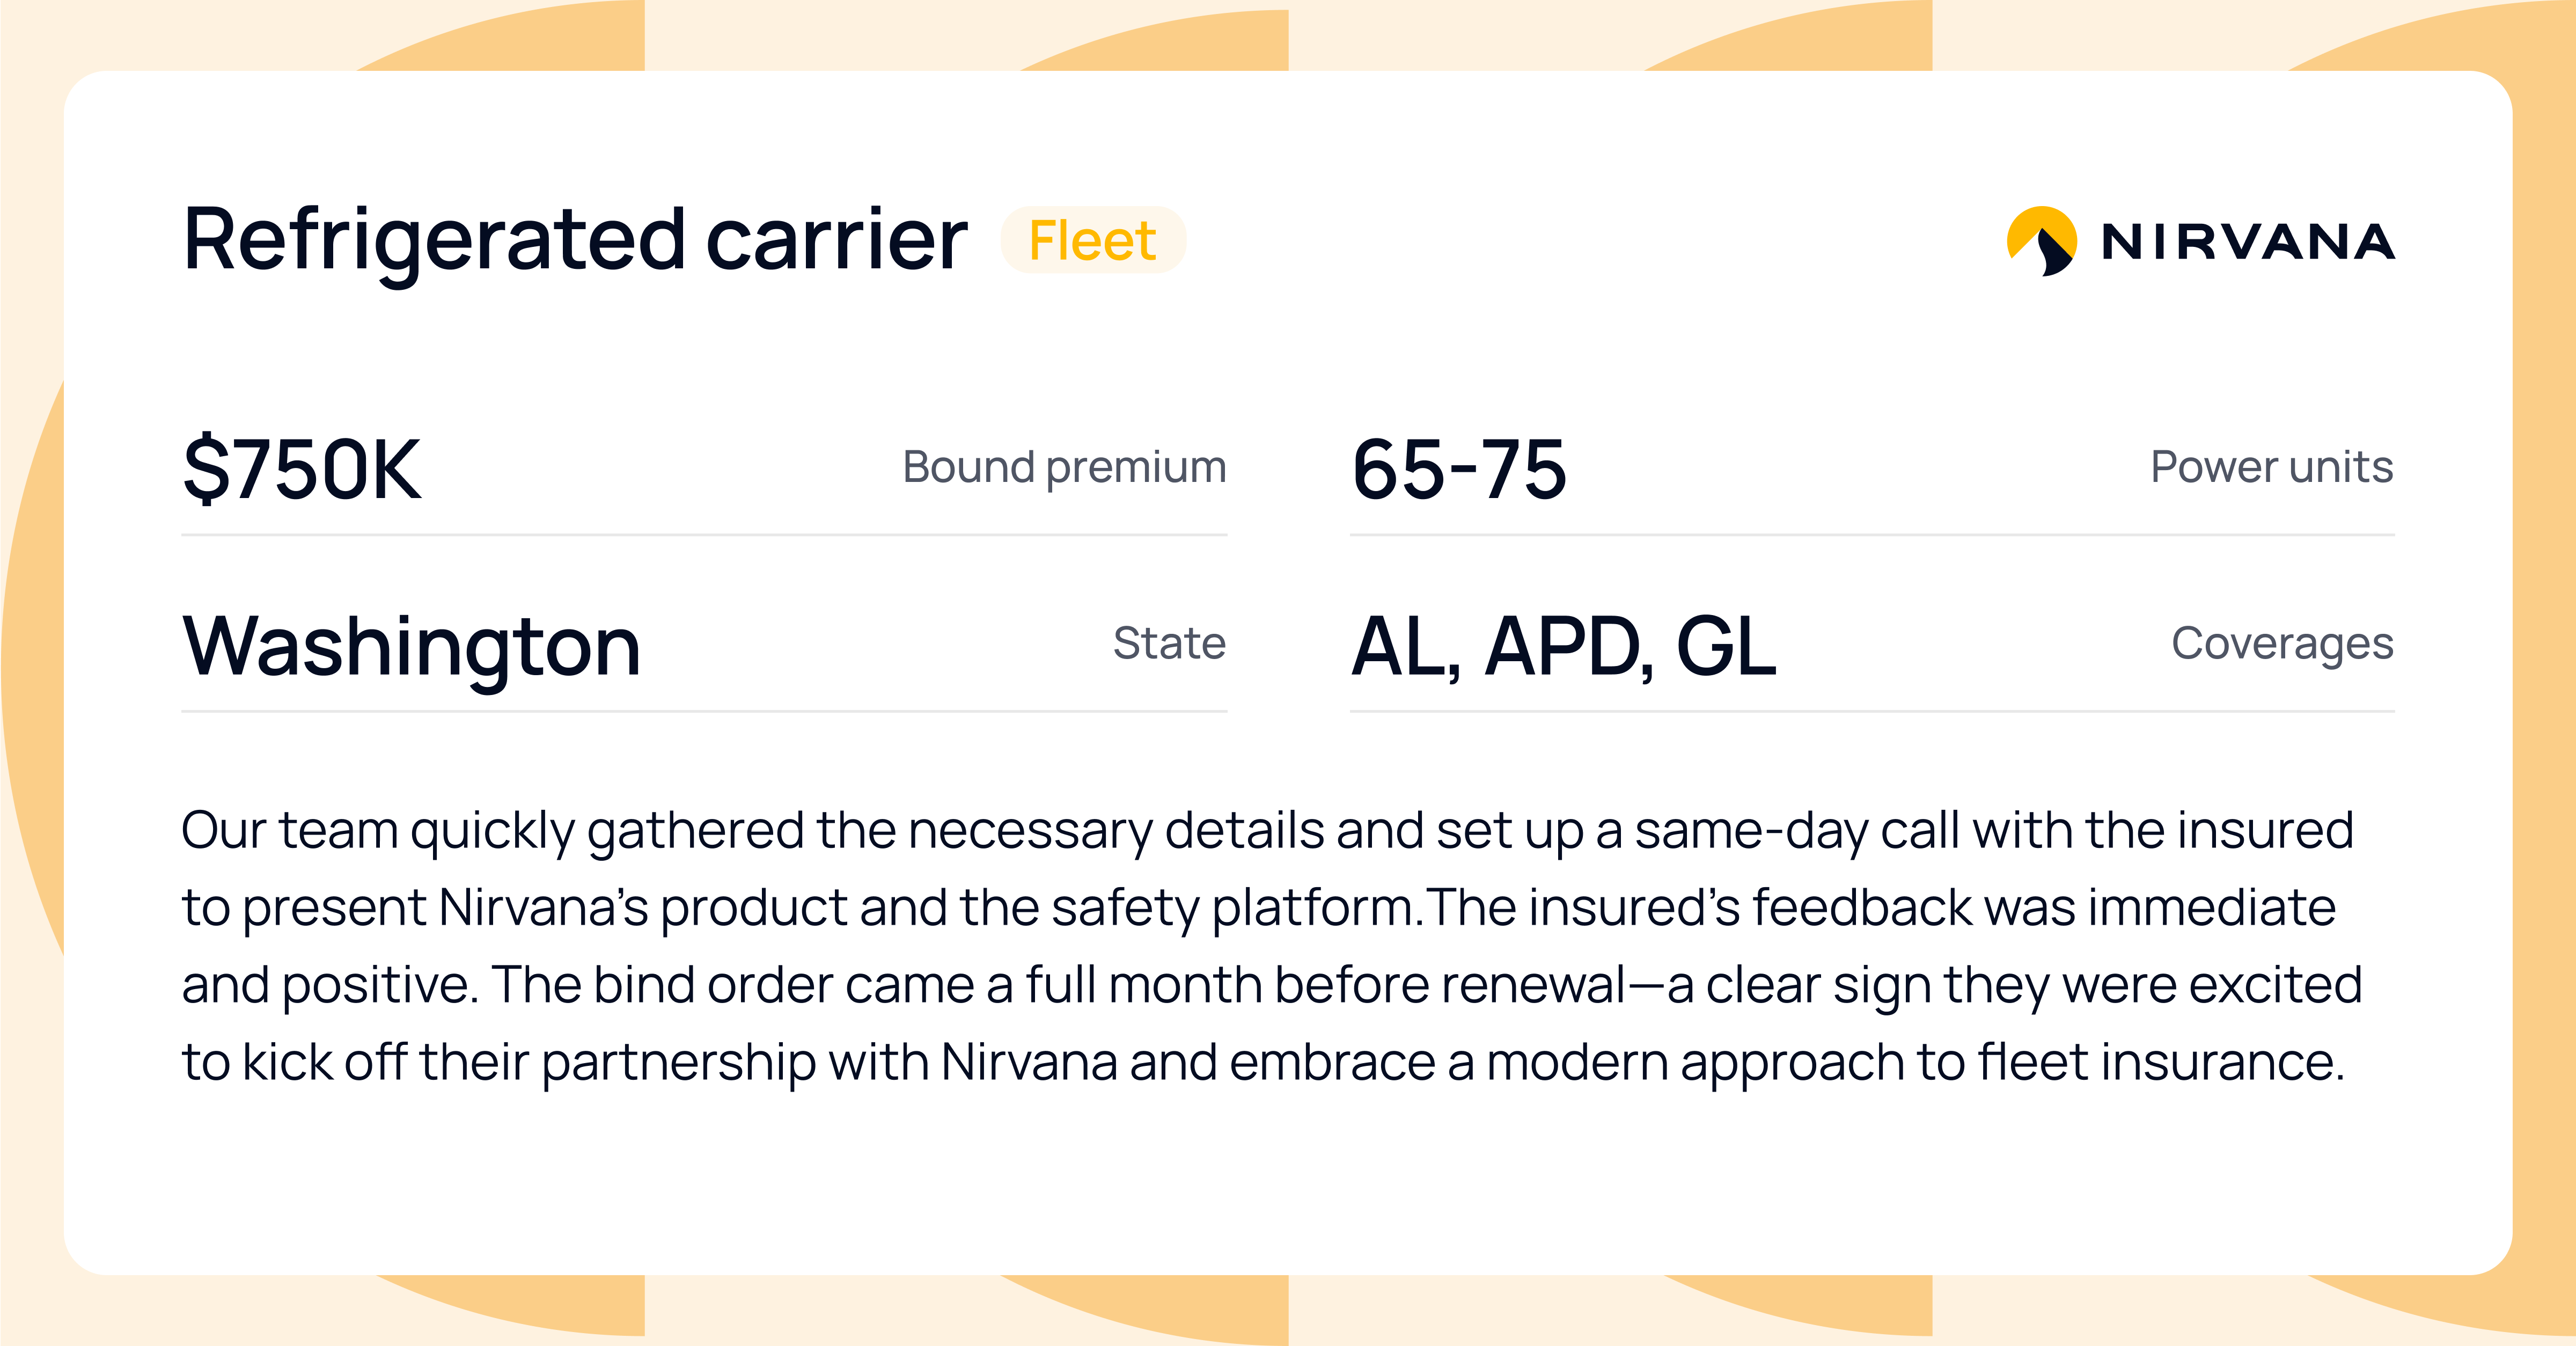
Task: Click the Refrigerated carrier heading
Action: (x=575, y=240)
